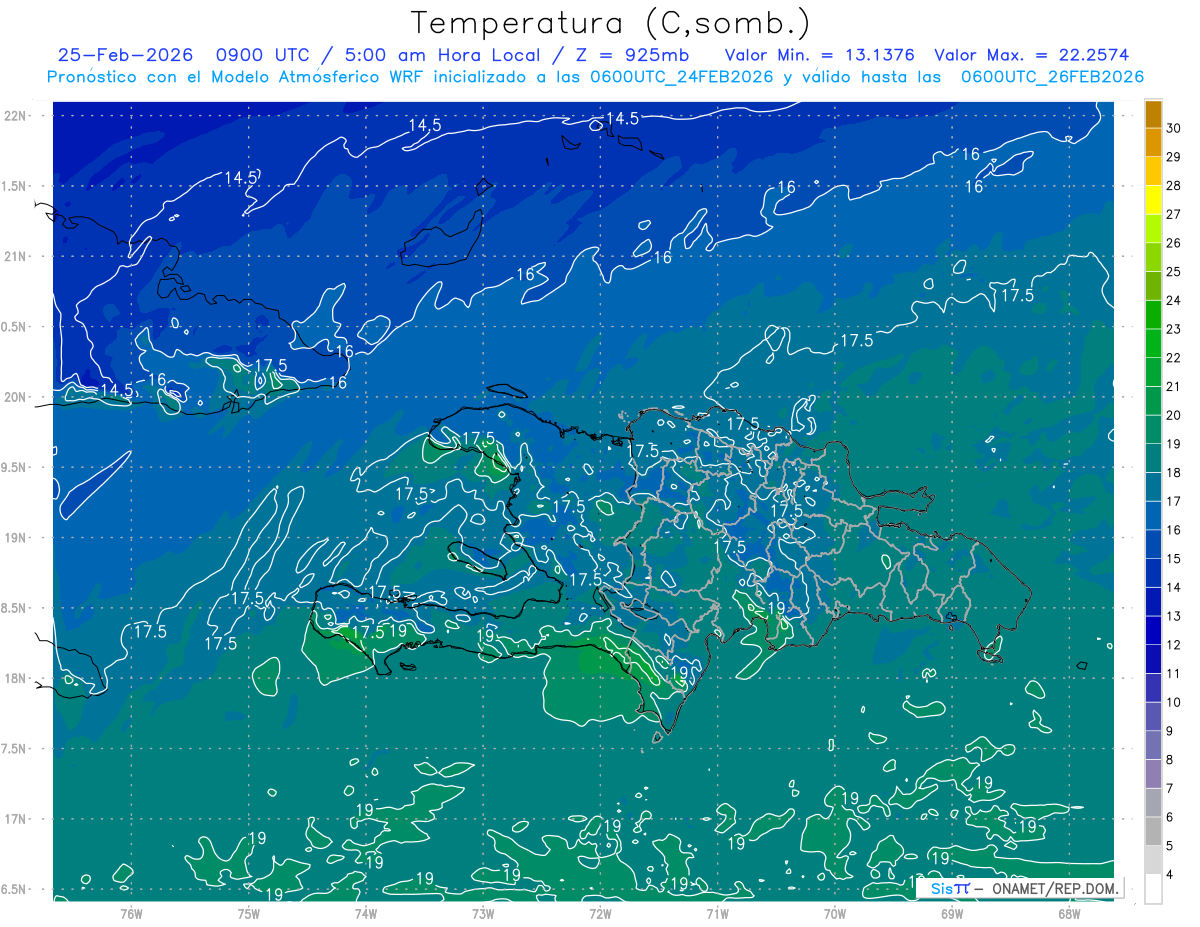The image size is (1200, 927).
Task: Pick the teal swatch between 18 and 19
Action: click(x=1153, y=458)
